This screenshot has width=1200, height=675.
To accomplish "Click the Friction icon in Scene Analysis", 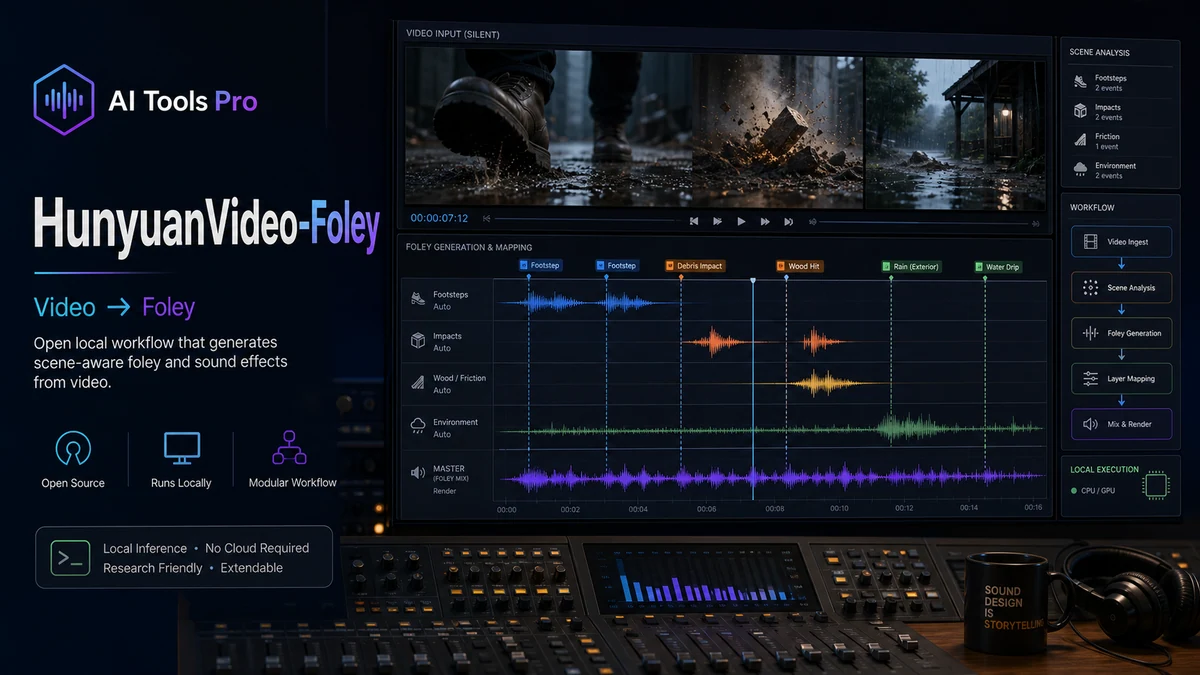I will coord(1080,140).
